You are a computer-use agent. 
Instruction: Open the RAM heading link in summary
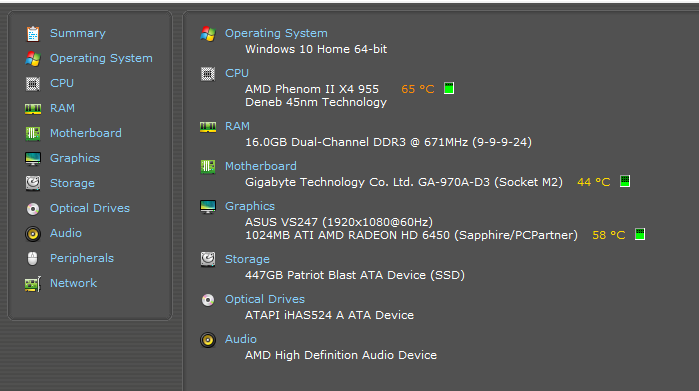237,126
